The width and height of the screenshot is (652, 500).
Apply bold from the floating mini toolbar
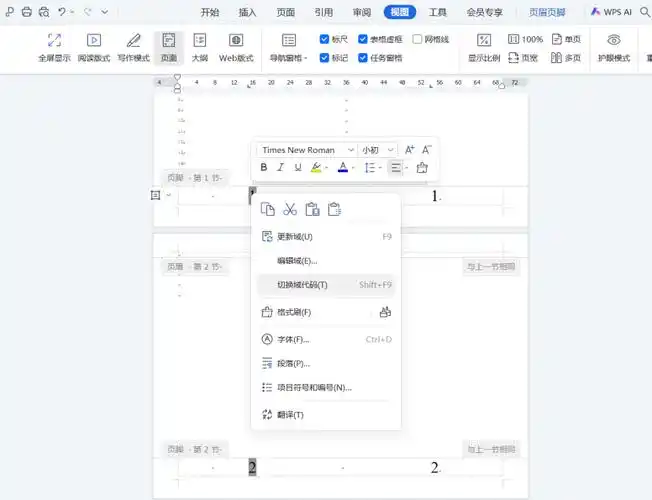[264, 168]
